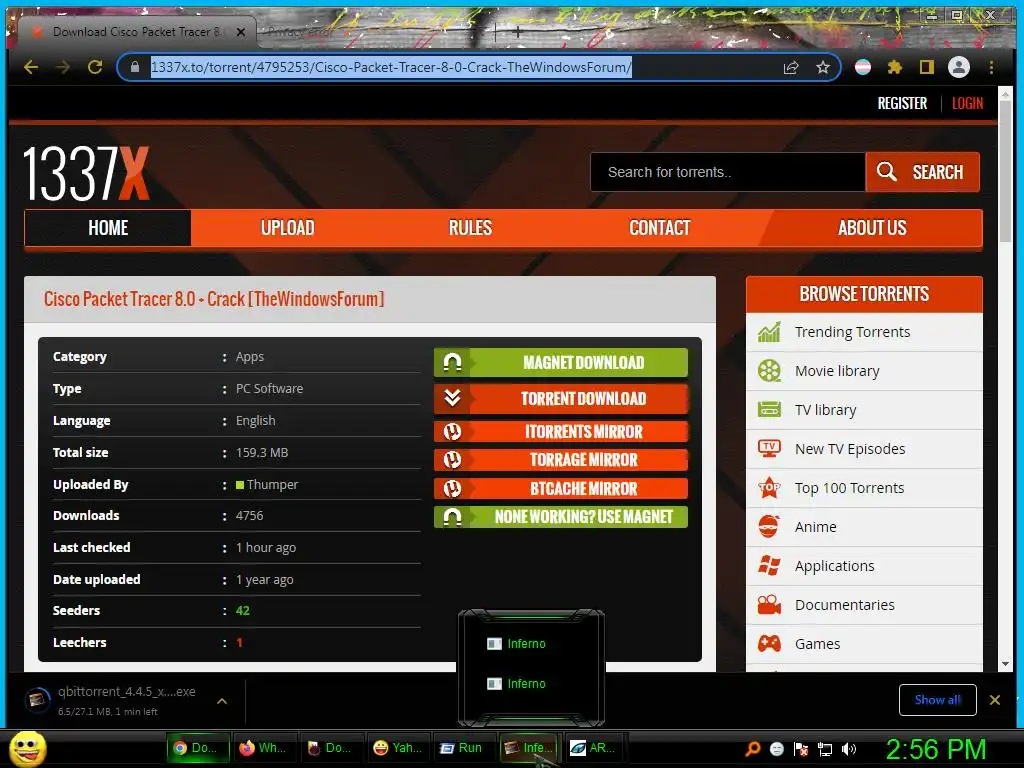Viewport: 1024px width, 768px height.
Task: Click Show all downloads button
Action: (937, 700)
